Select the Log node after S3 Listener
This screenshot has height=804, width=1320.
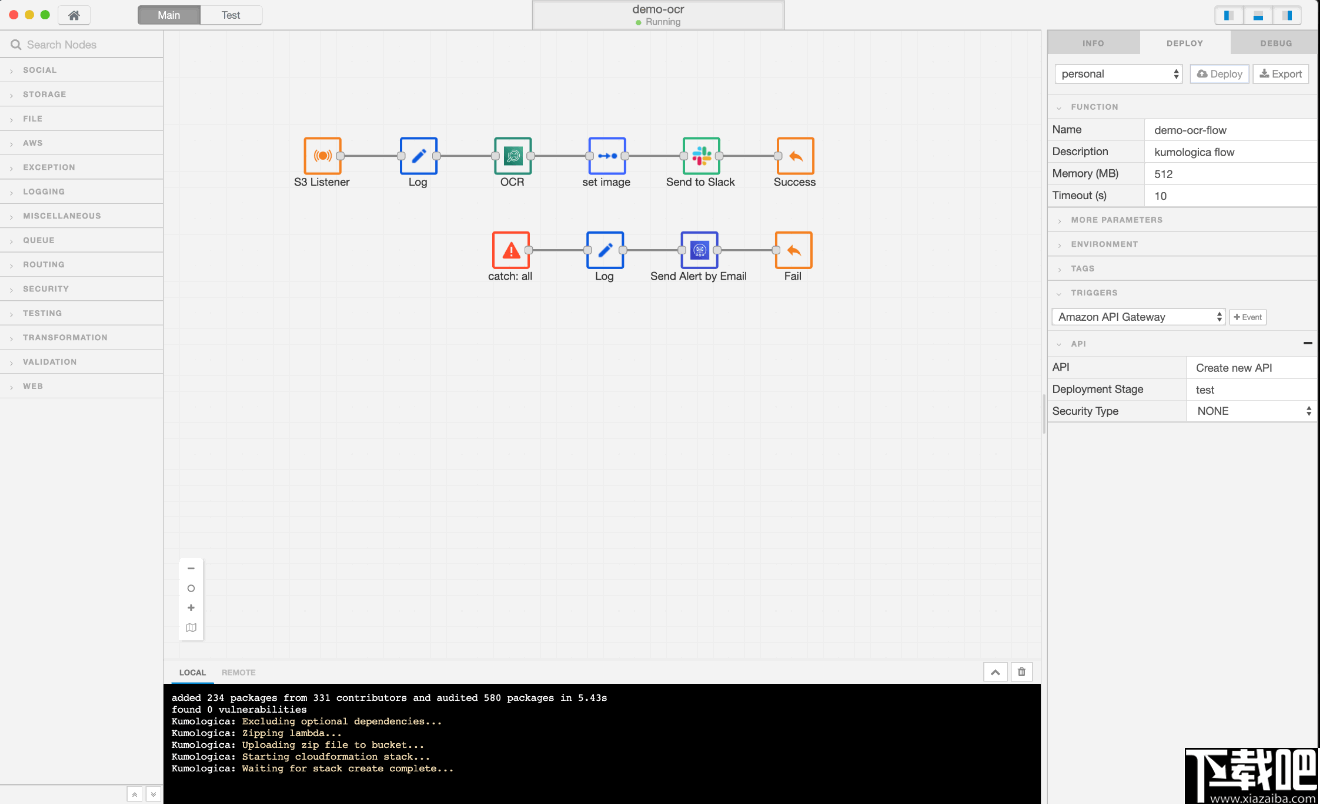coord(418,156)
